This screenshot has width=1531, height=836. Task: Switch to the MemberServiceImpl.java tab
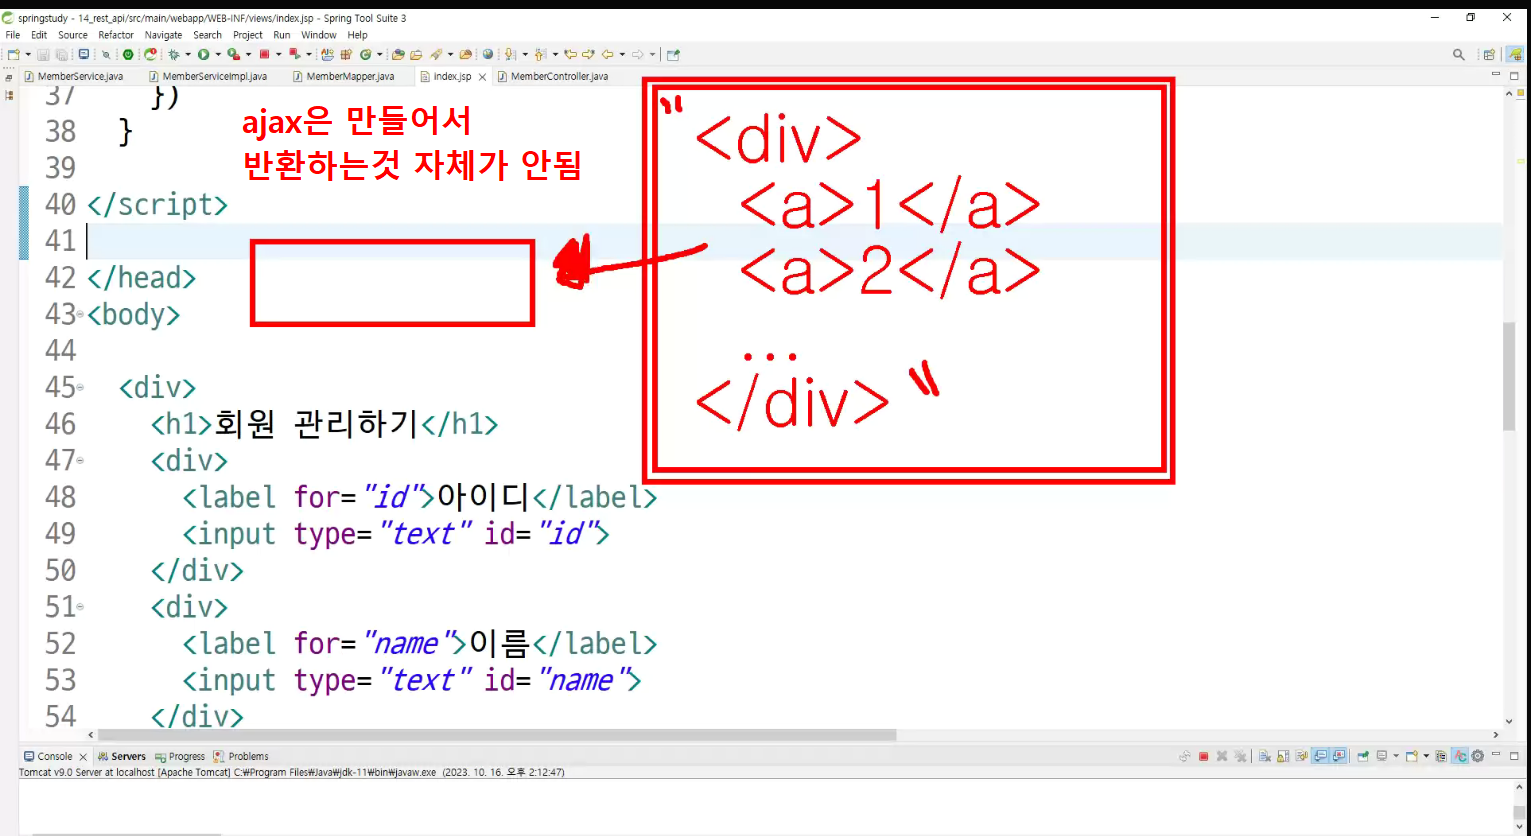point(207,76)
